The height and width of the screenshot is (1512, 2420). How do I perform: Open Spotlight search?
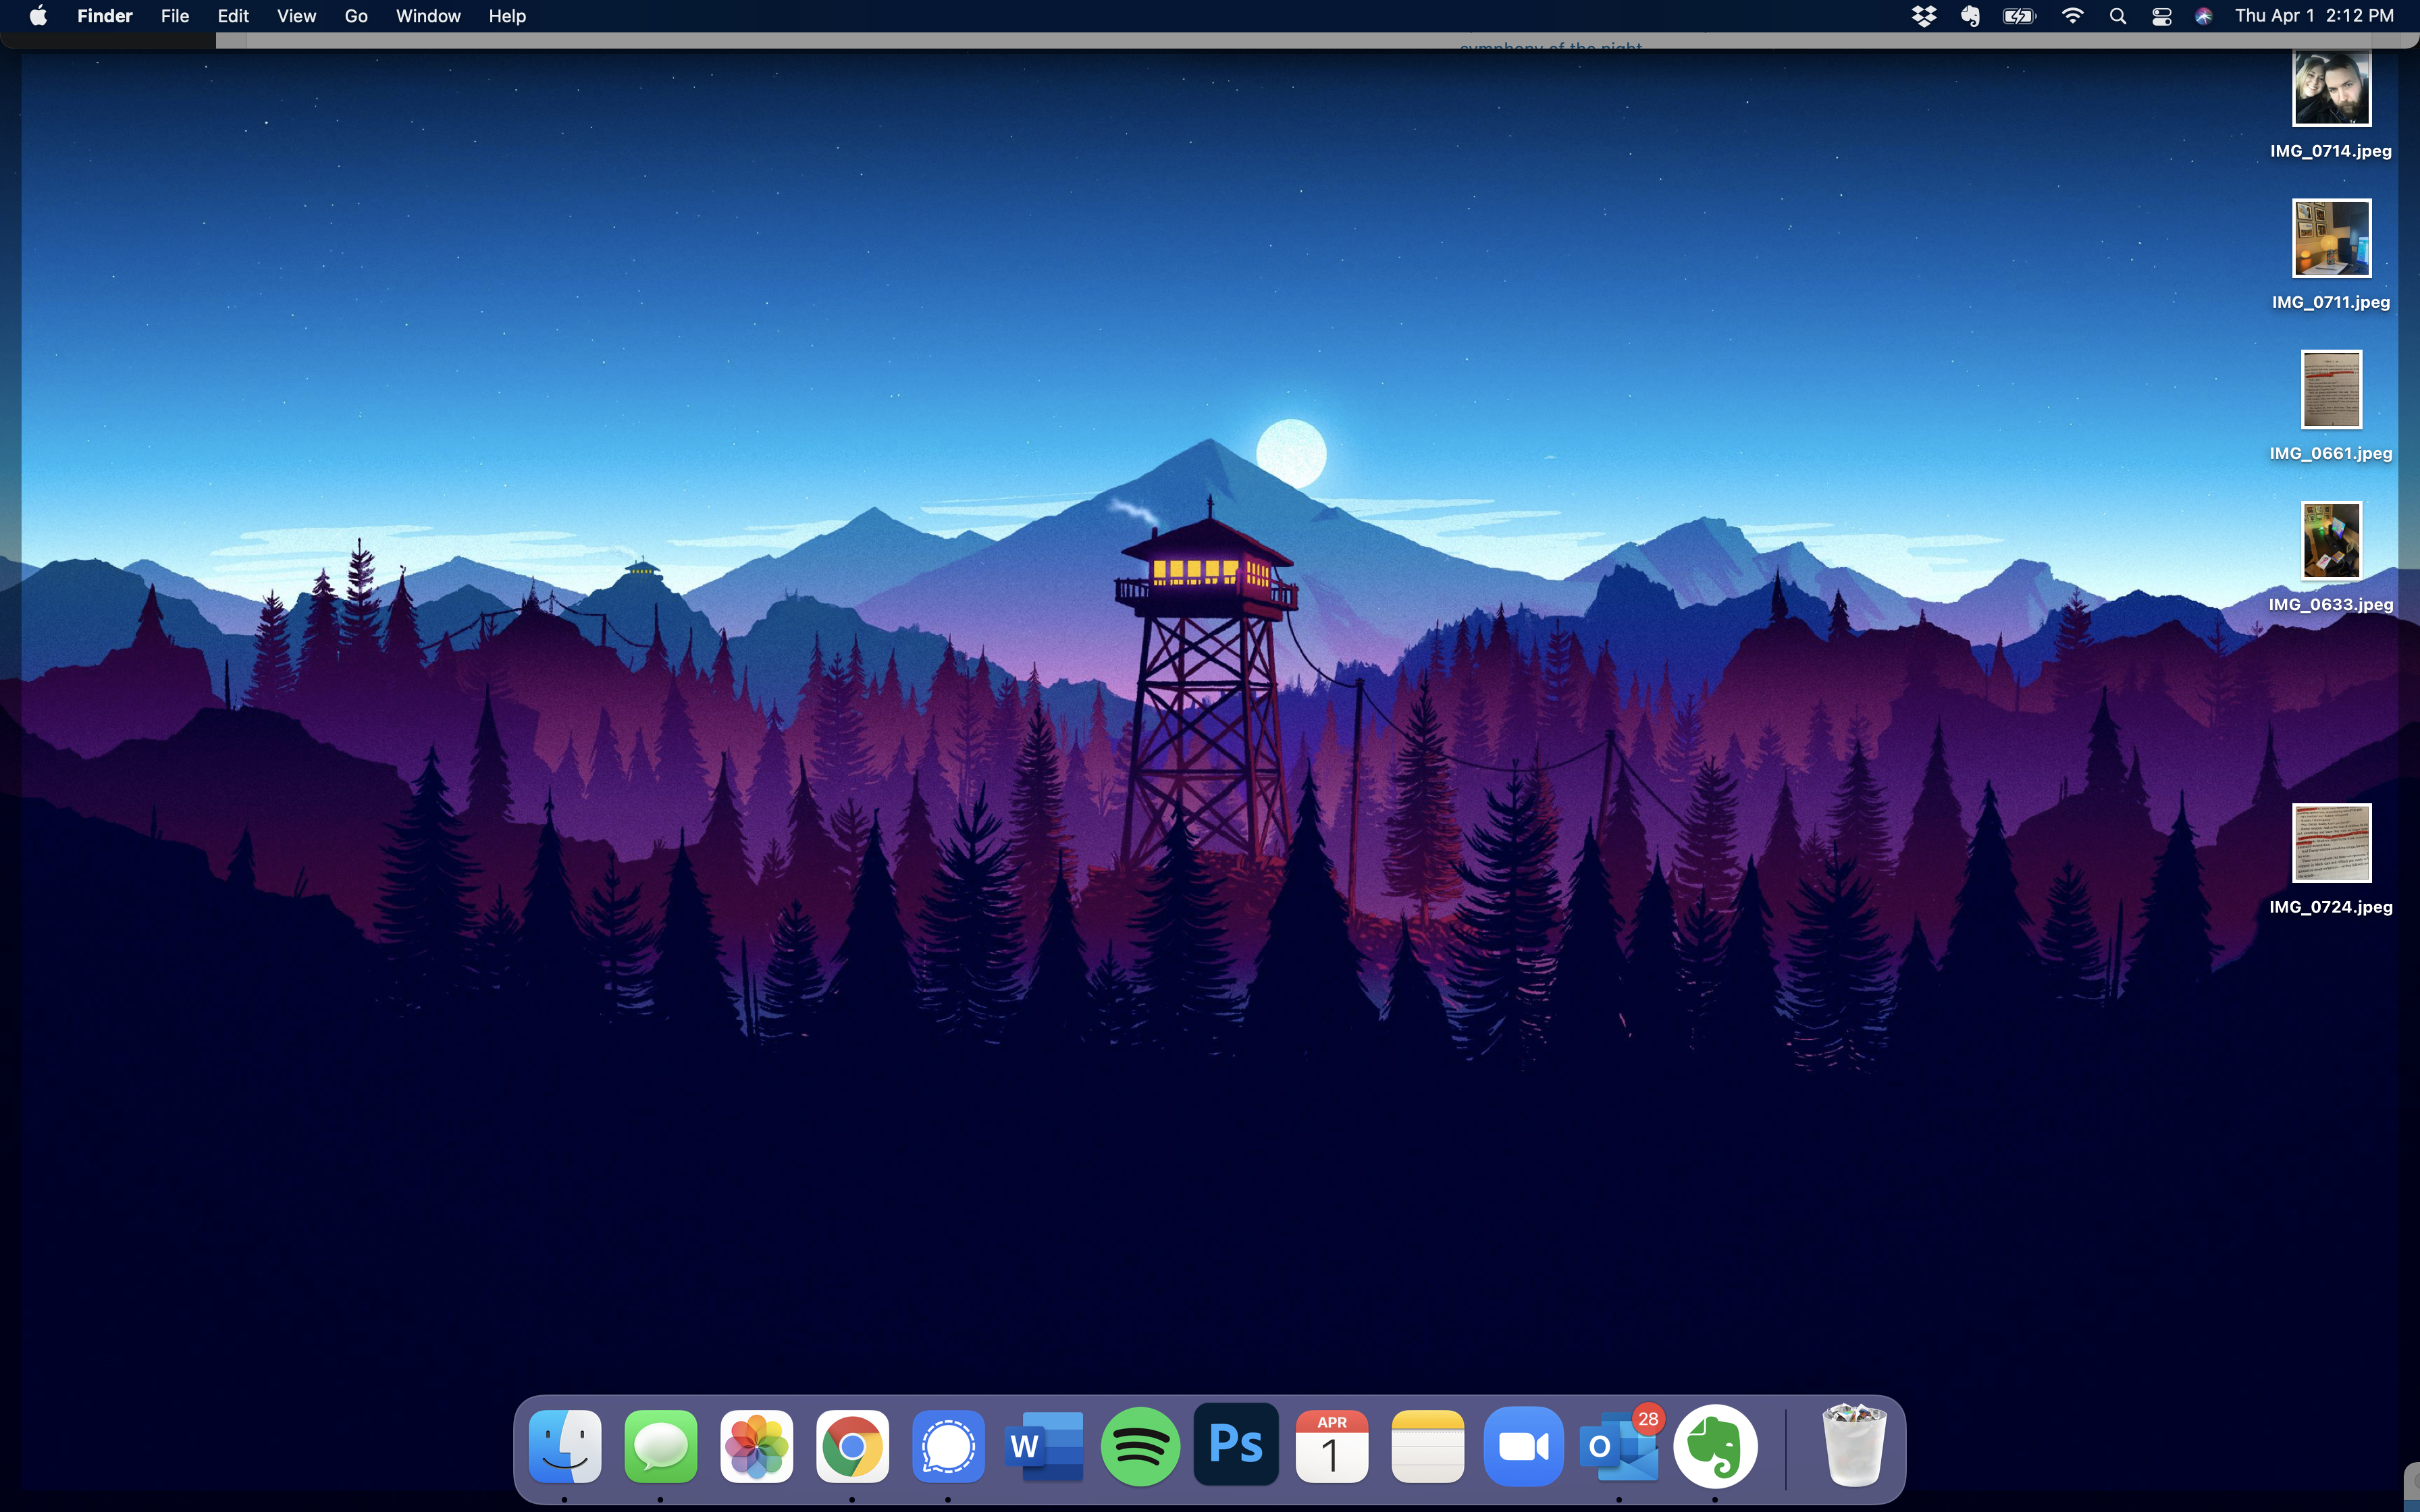click(x=2118, y=16)
